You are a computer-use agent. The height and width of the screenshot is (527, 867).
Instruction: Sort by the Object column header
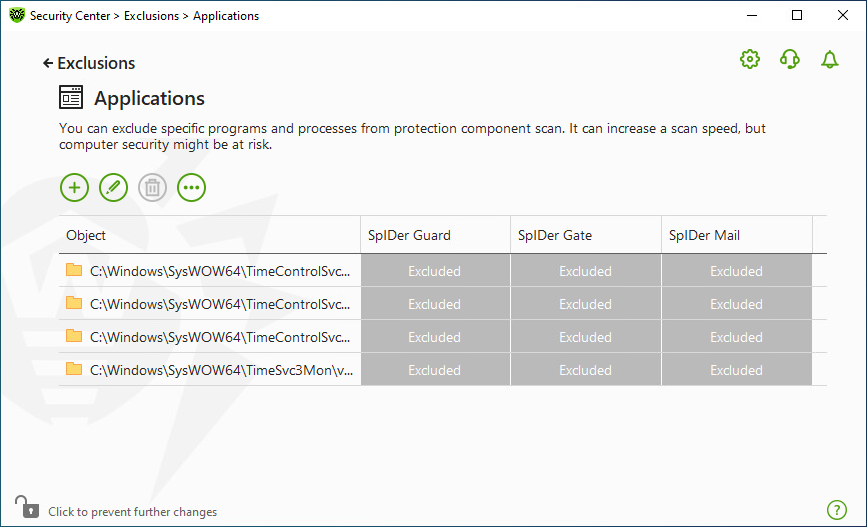coord(210,235)
